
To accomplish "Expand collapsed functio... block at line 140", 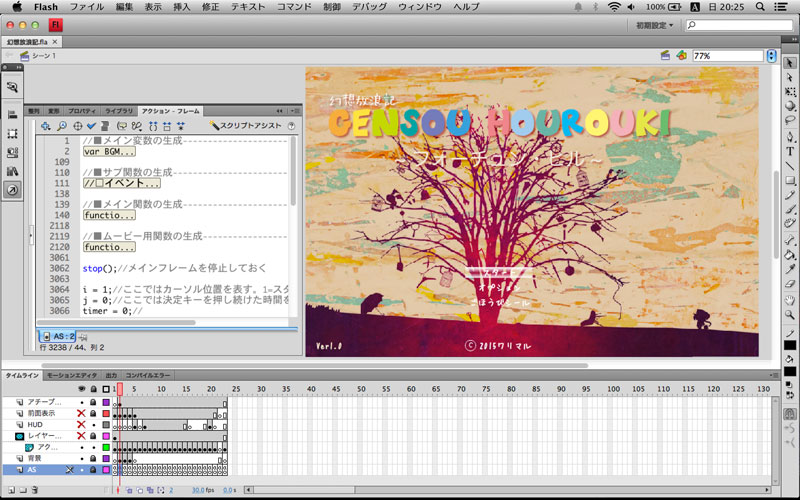I will [109, 215].
